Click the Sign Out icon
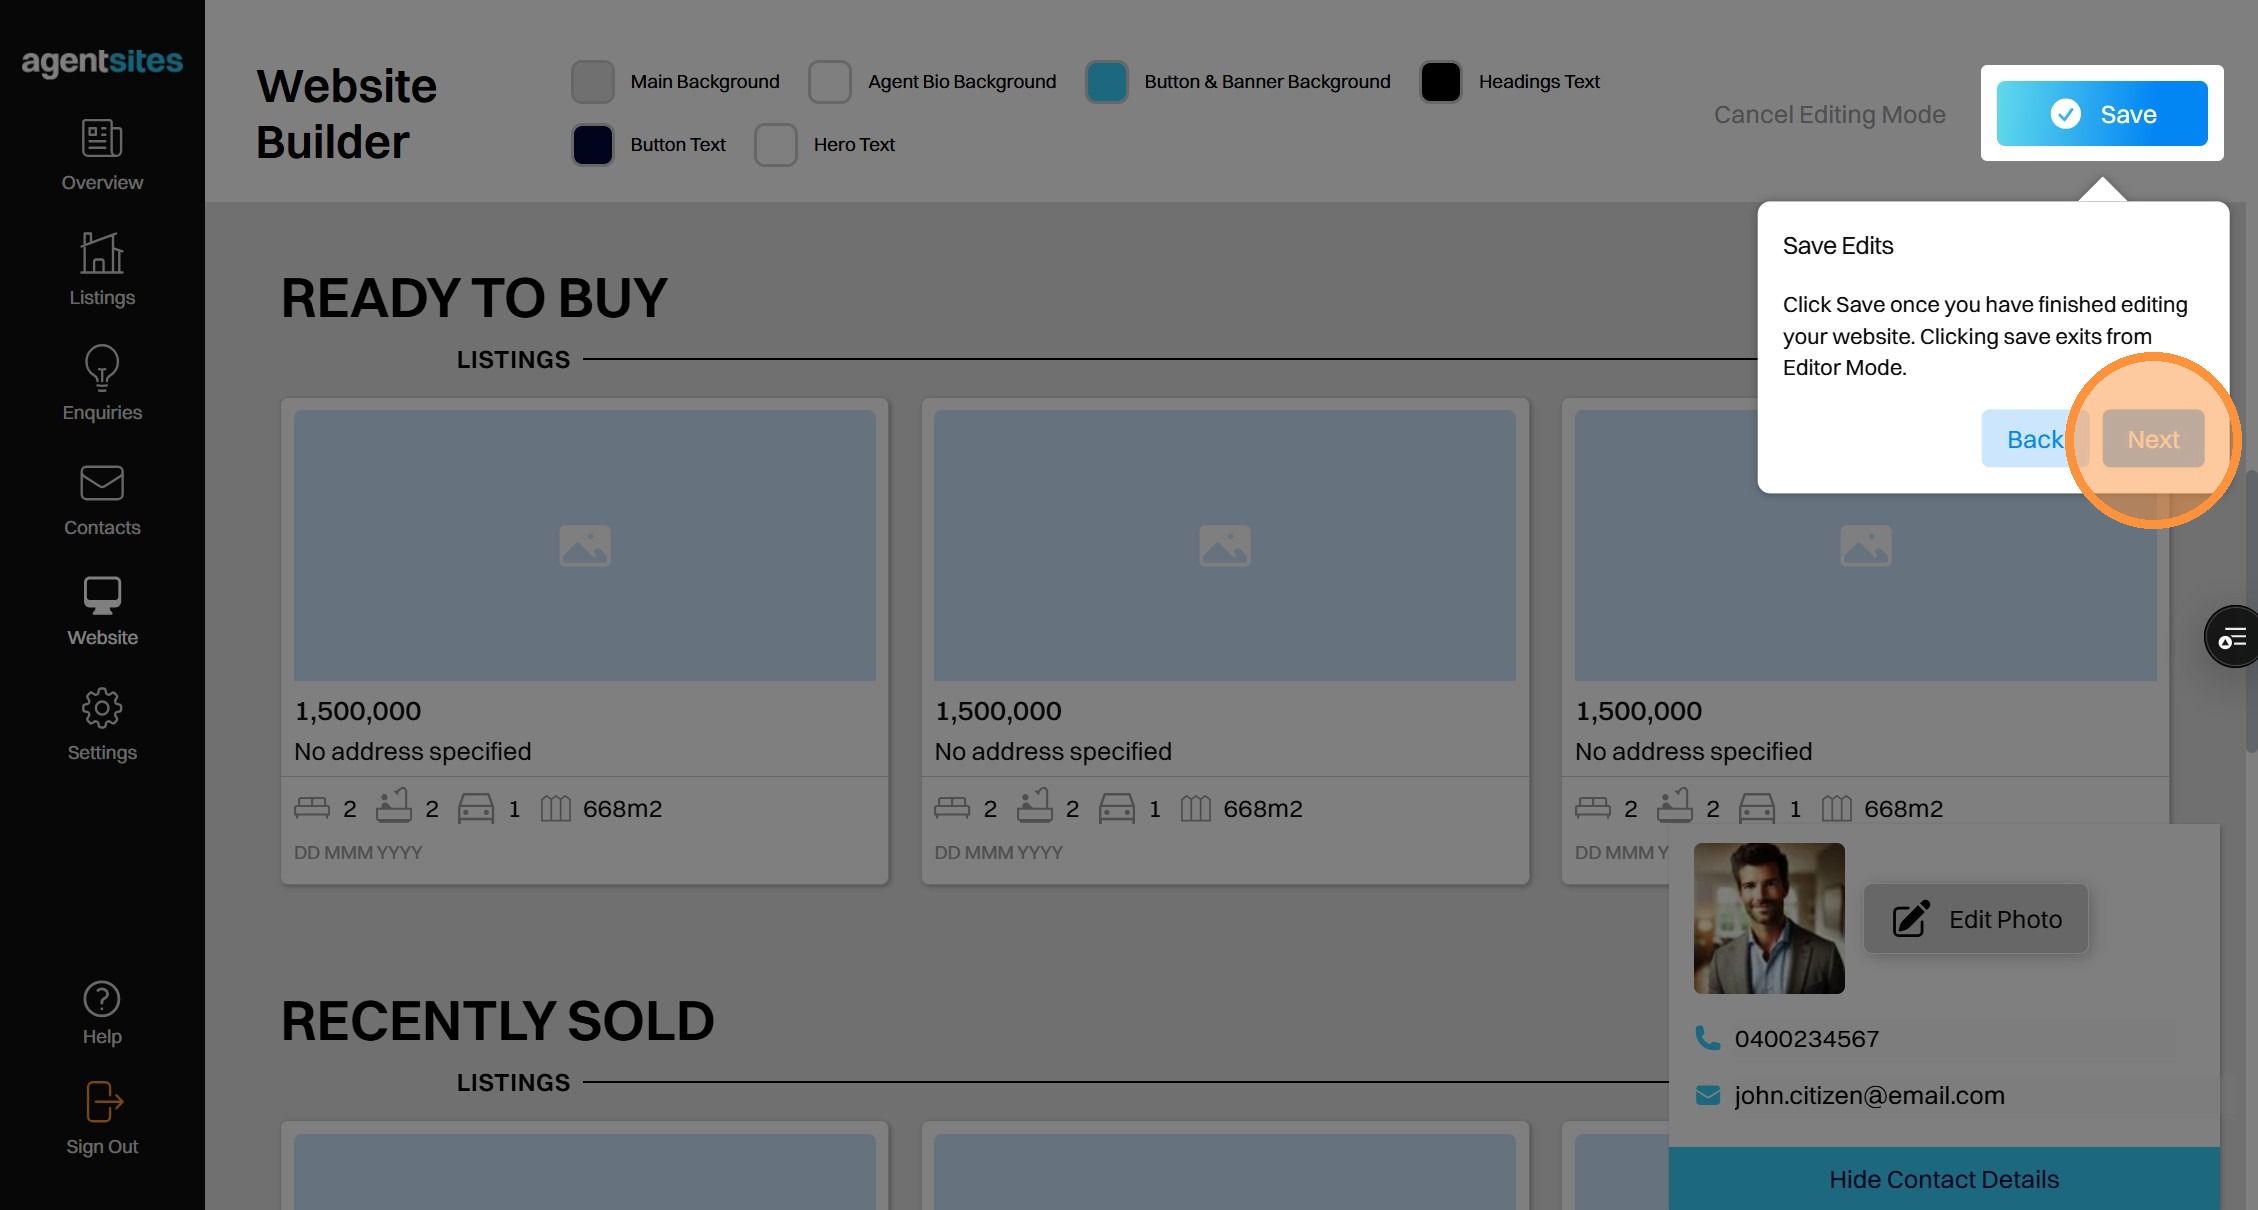 point(102,1103)
